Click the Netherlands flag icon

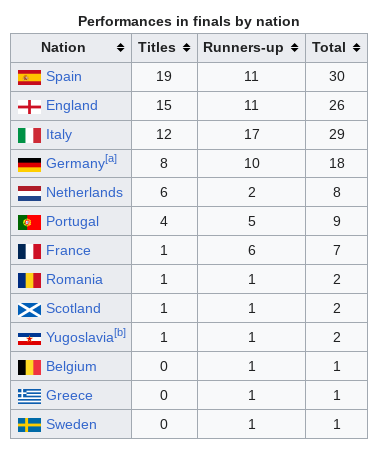(29, 194)
